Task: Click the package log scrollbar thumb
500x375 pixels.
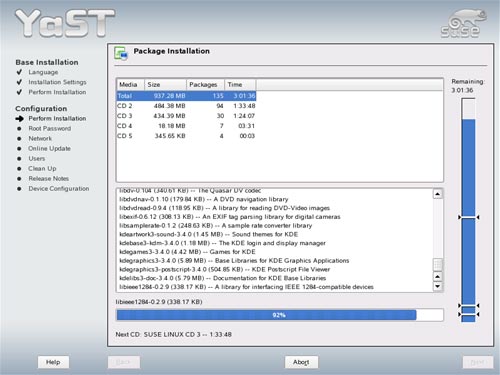Action: click(x=438, y=265)
